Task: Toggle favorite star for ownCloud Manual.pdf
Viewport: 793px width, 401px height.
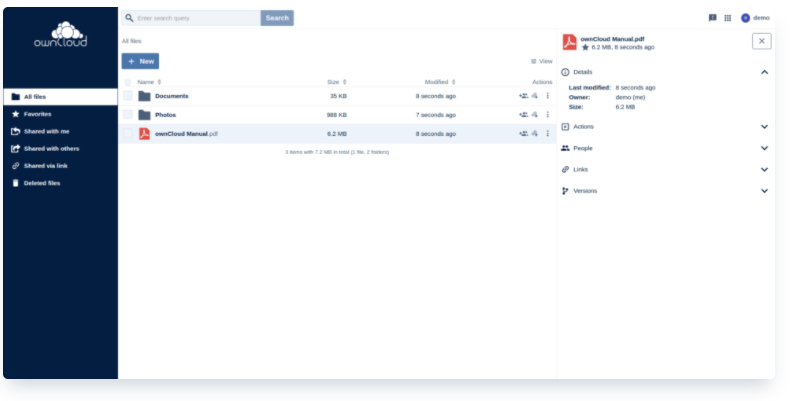Action: (x=585, y=48)
